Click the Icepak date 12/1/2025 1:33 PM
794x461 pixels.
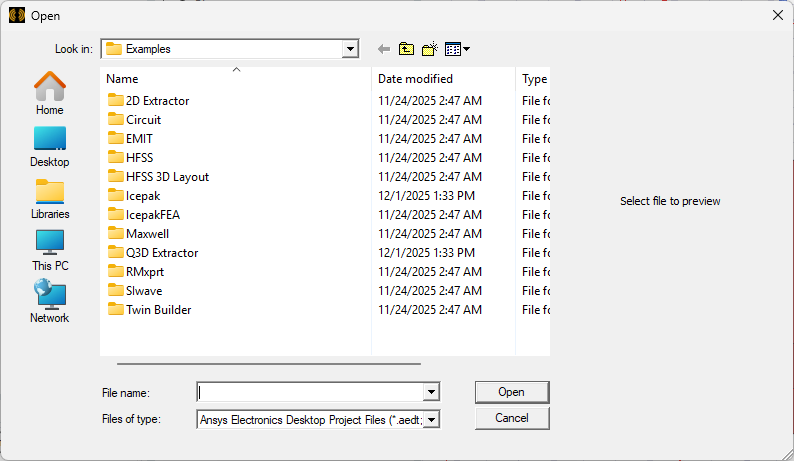click(x=426, y=196)
